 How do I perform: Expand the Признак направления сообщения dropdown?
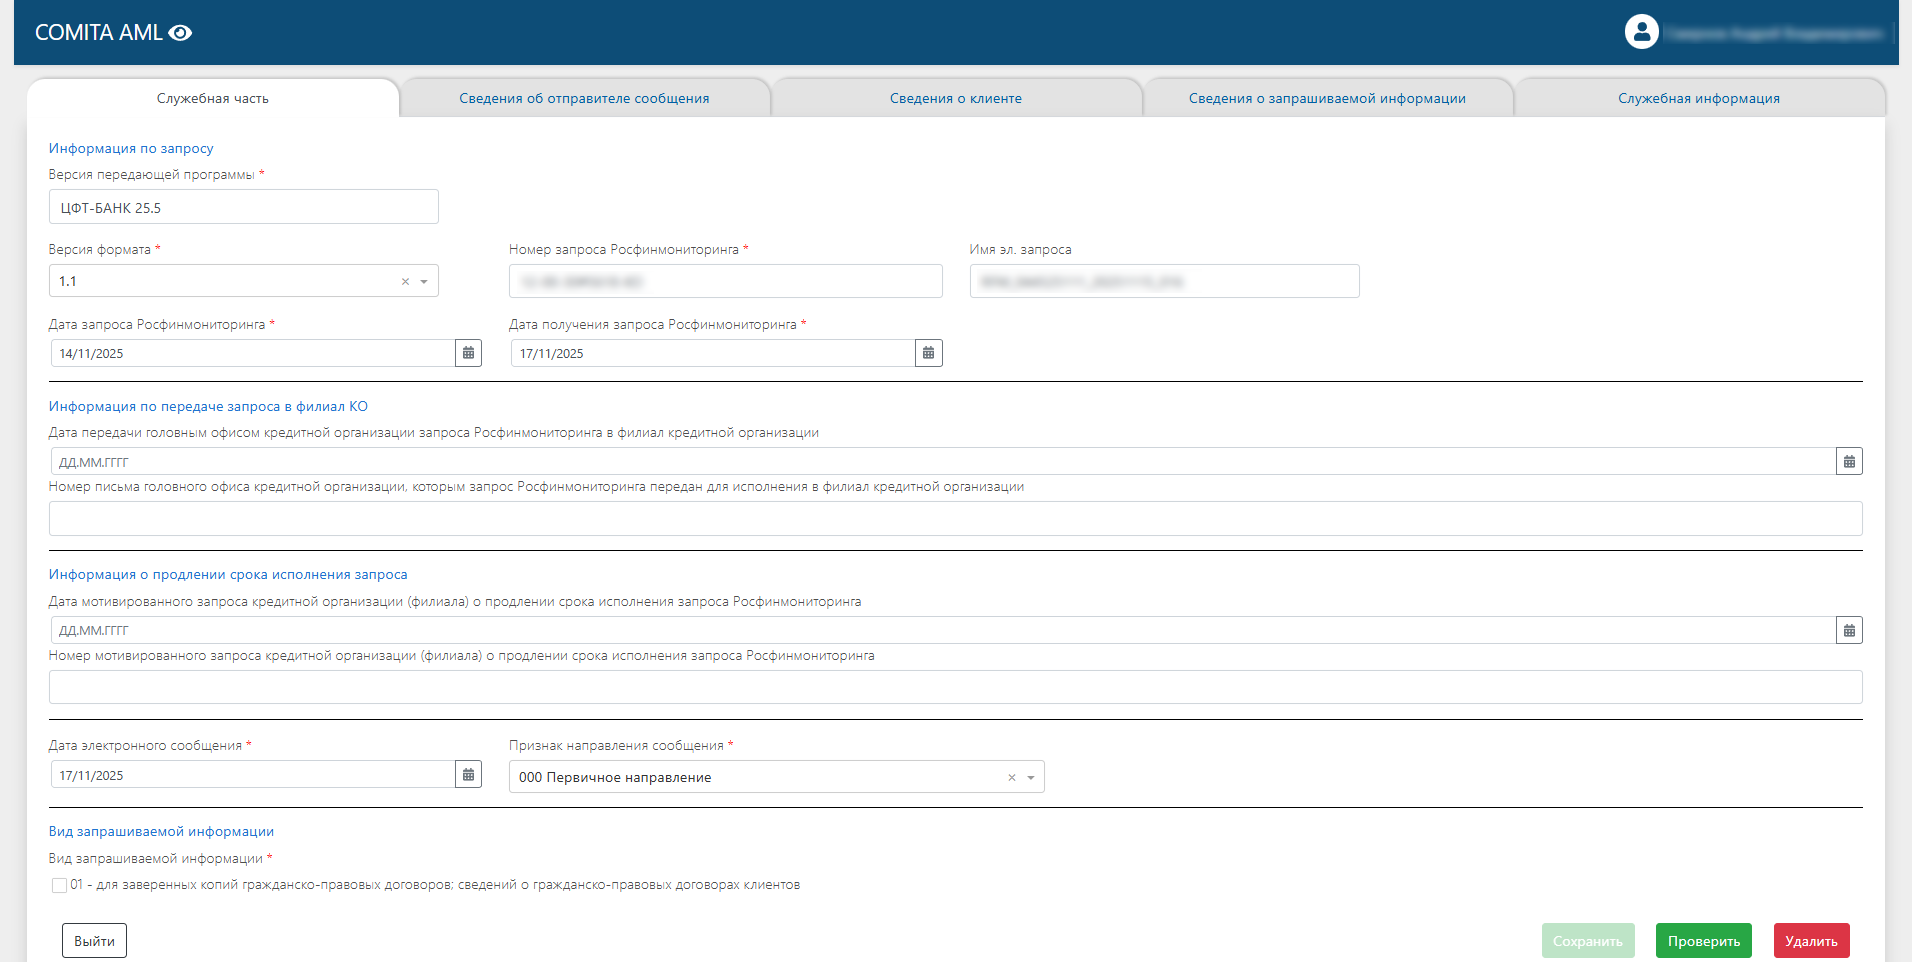(x=1031, y=778)
